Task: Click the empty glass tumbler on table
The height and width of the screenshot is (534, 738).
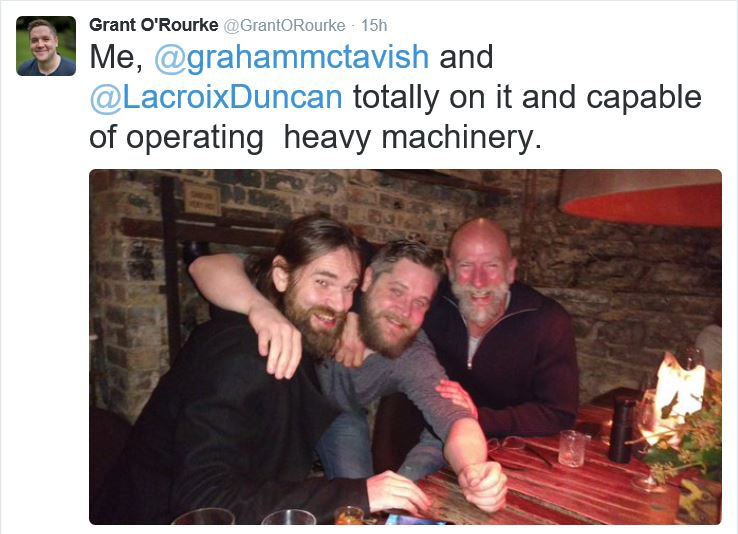Action: (x=572, y=448)
